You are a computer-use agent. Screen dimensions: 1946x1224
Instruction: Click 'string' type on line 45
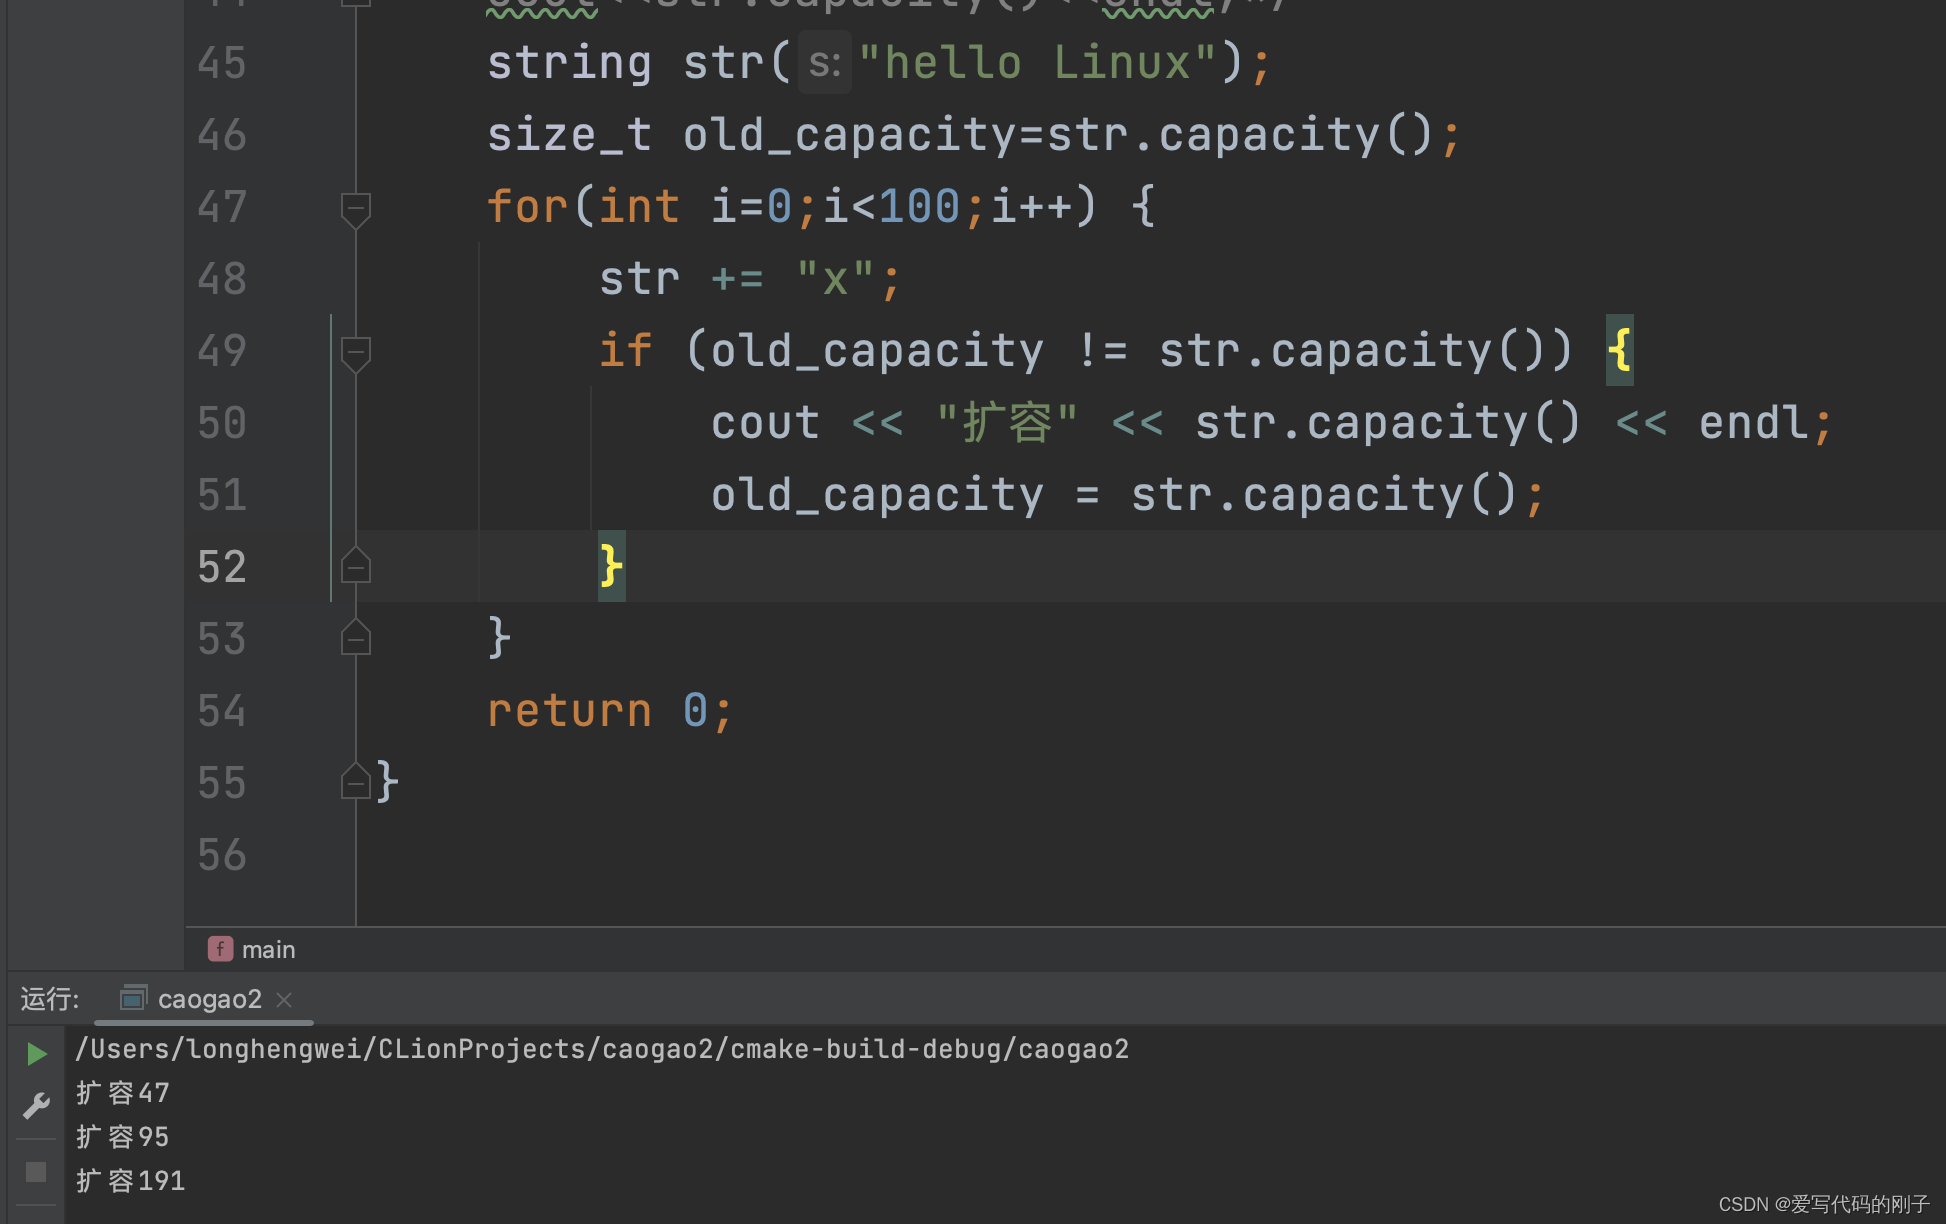tap(569, 63)
